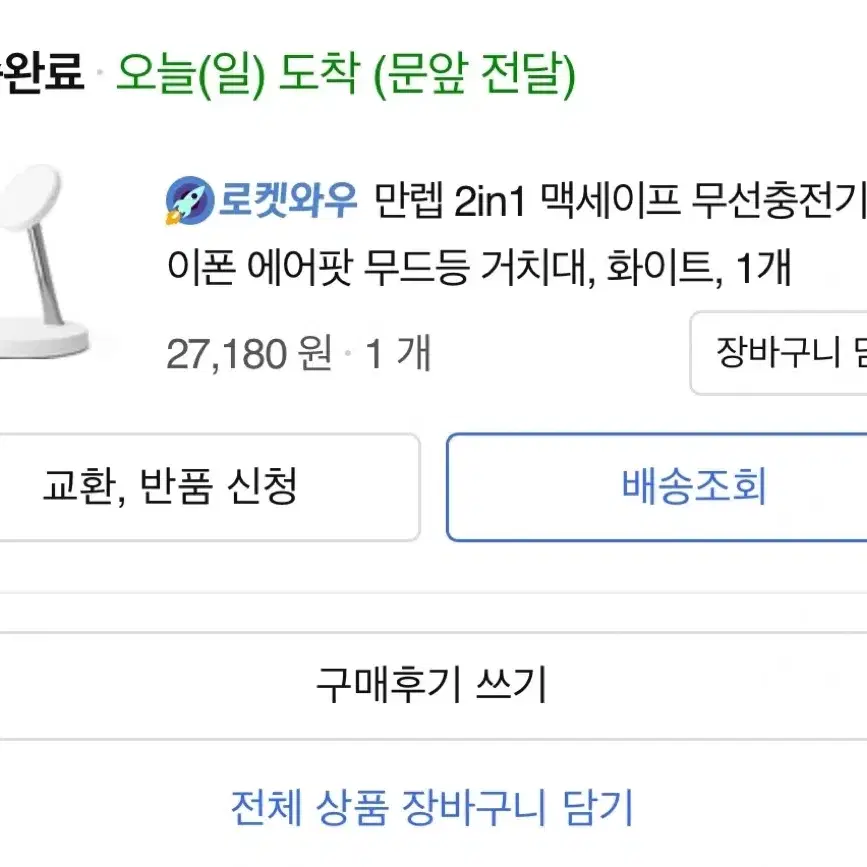Click the 완료 delivery status label
Image resolution: width=867 pixels, height=867 pixels.
pyautogui.click(x=41, y=72)
